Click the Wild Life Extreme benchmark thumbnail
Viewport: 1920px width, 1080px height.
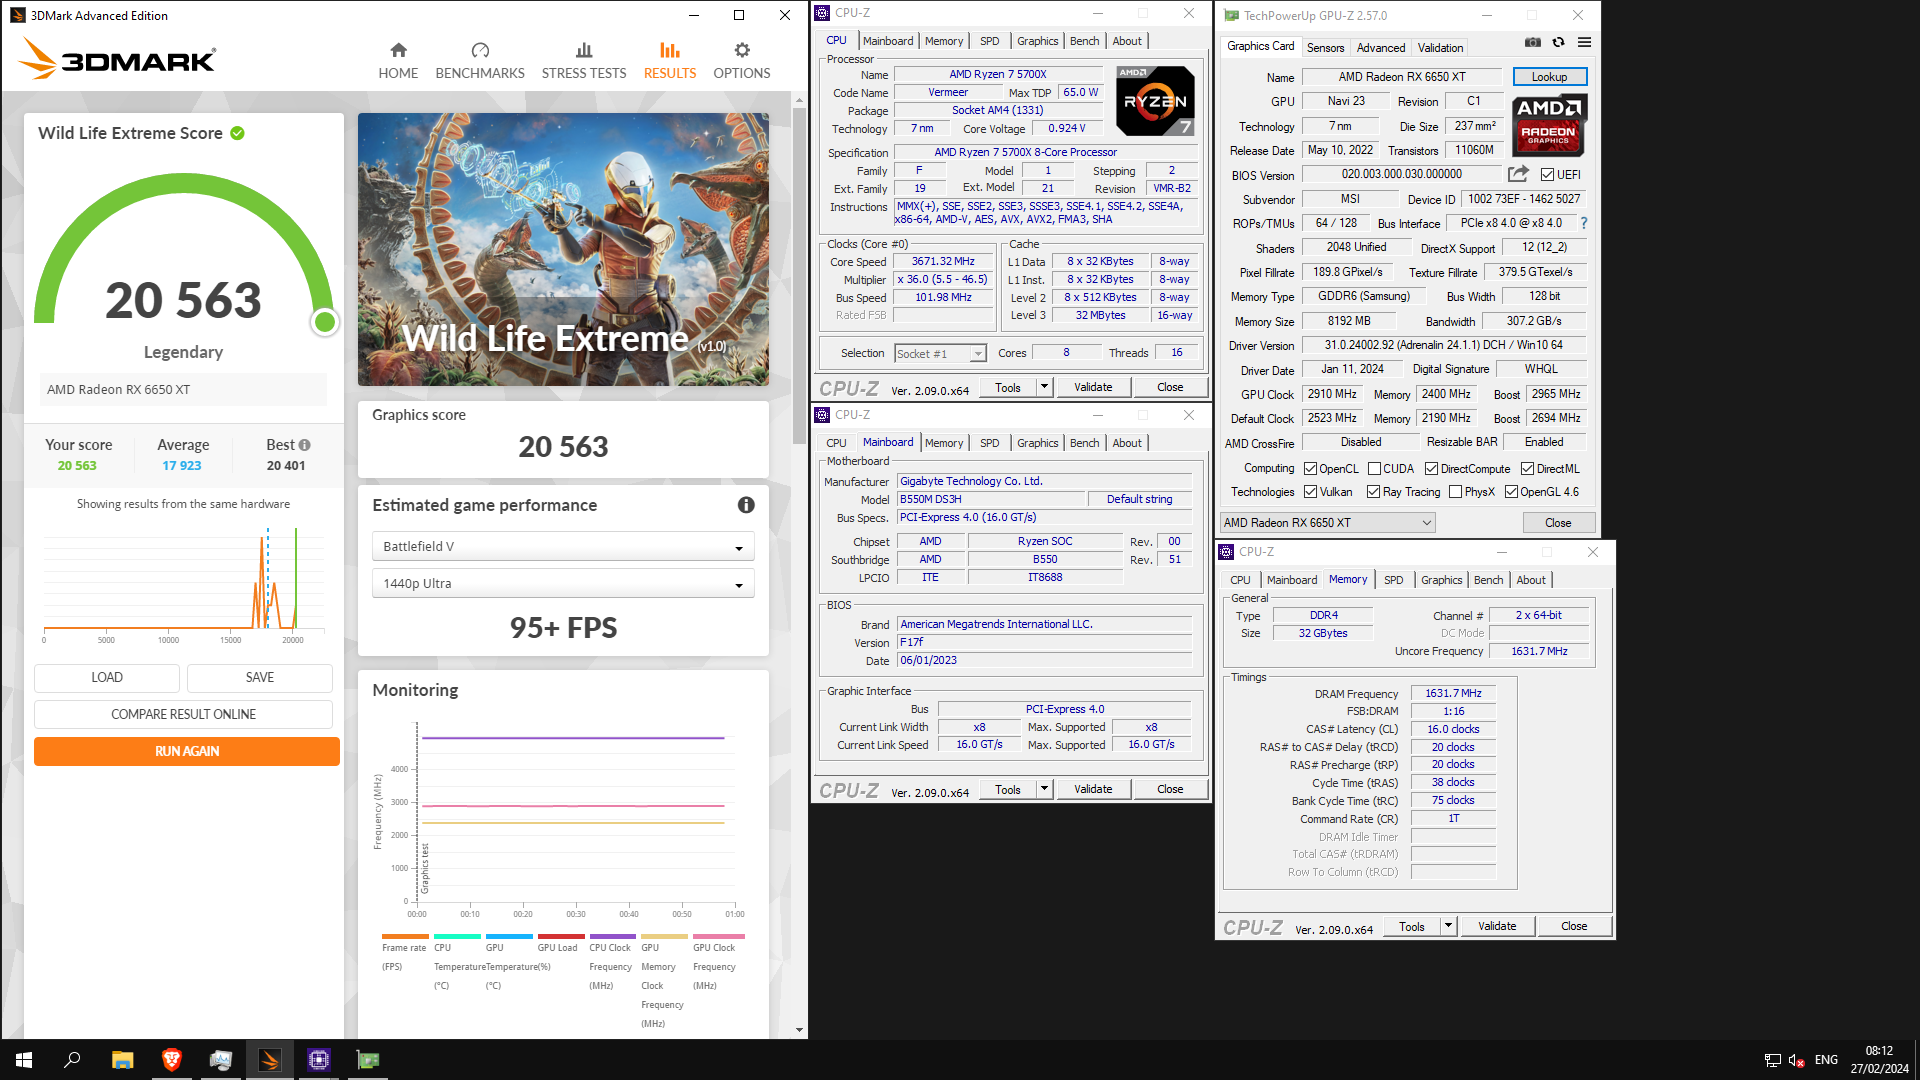(563, 249)
